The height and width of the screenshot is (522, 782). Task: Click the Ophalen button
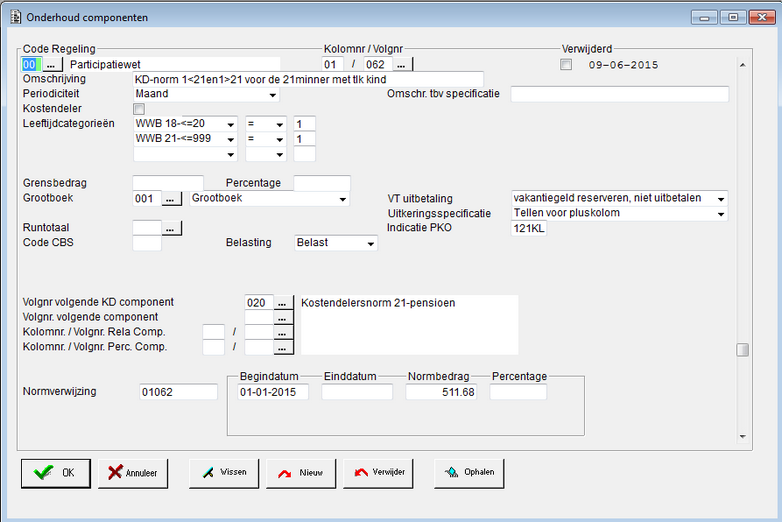pyautogui.click(x=469, y=473)
